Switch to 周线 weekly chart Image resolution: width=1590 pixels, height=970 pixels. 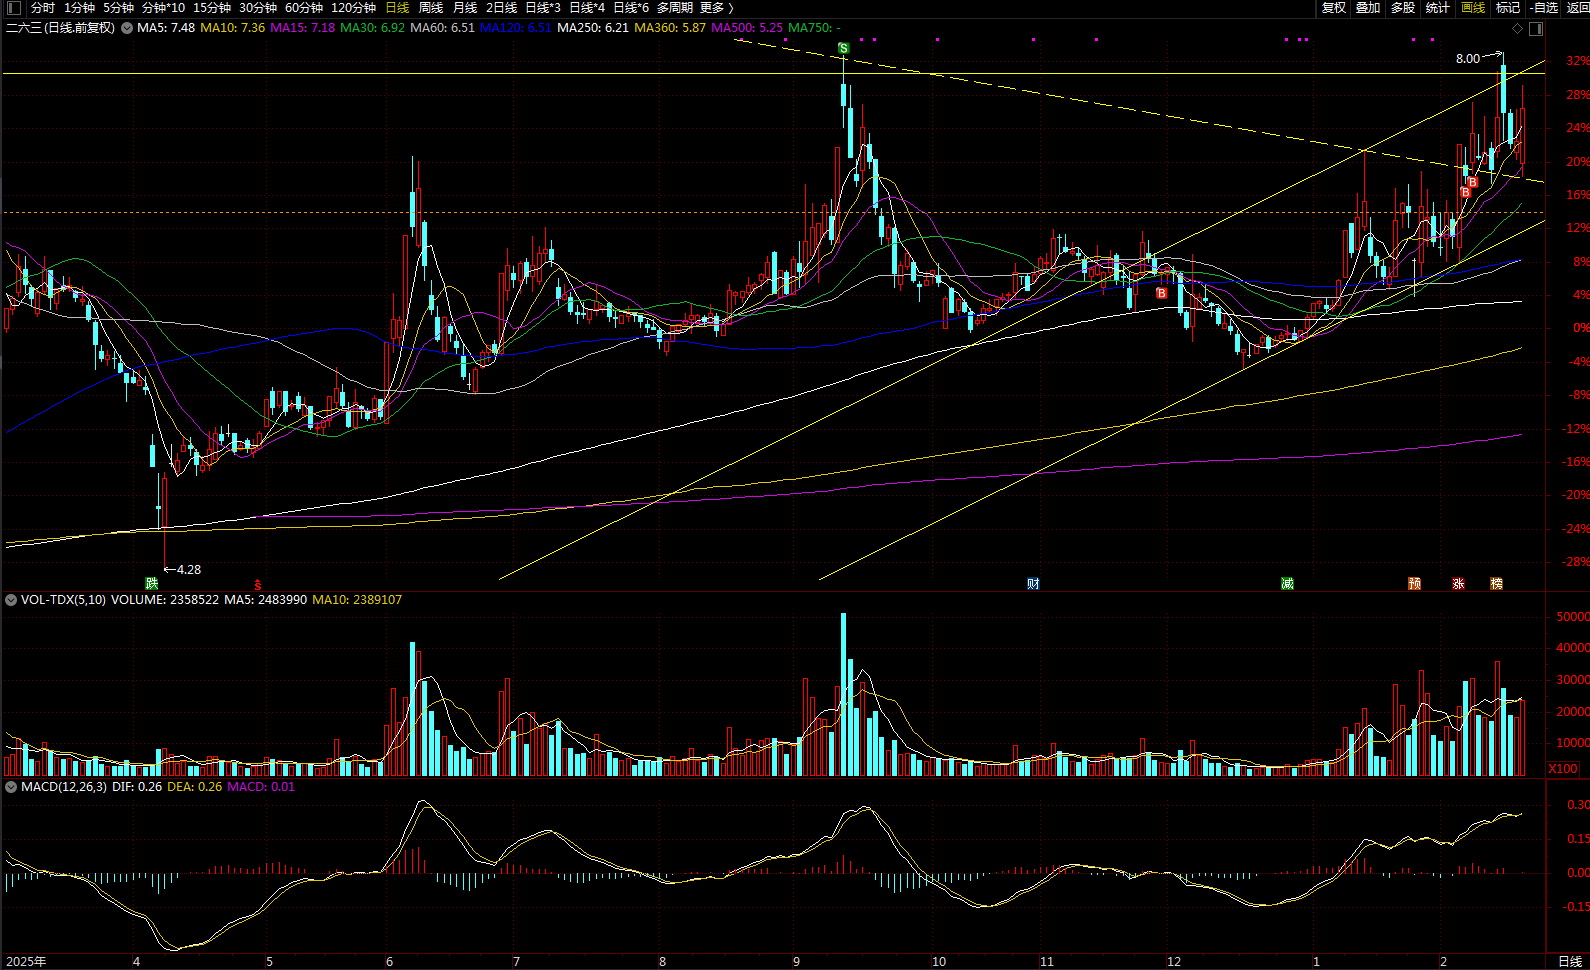pyautogui.click(x=430, y=8)
